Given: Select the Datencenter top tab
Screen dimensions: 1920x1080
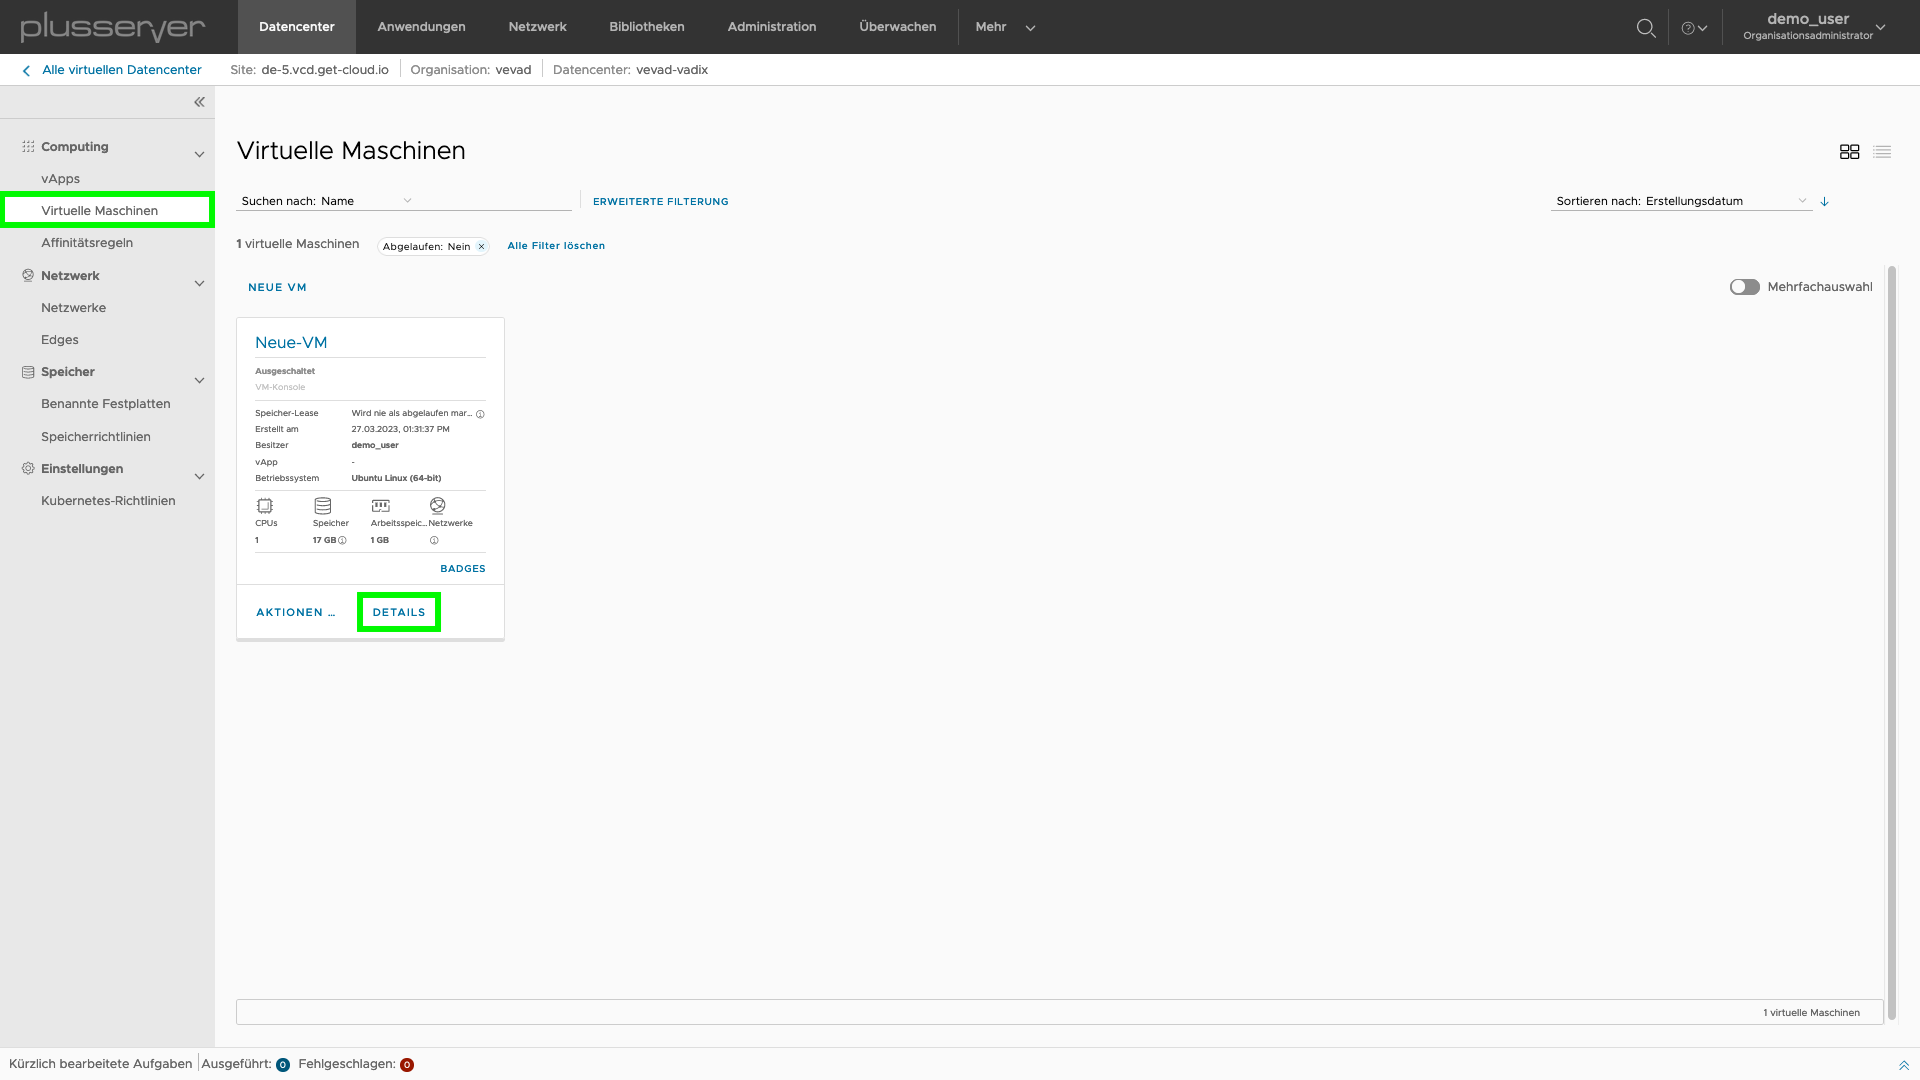Looking at the screenshot, I should [297, 27].
